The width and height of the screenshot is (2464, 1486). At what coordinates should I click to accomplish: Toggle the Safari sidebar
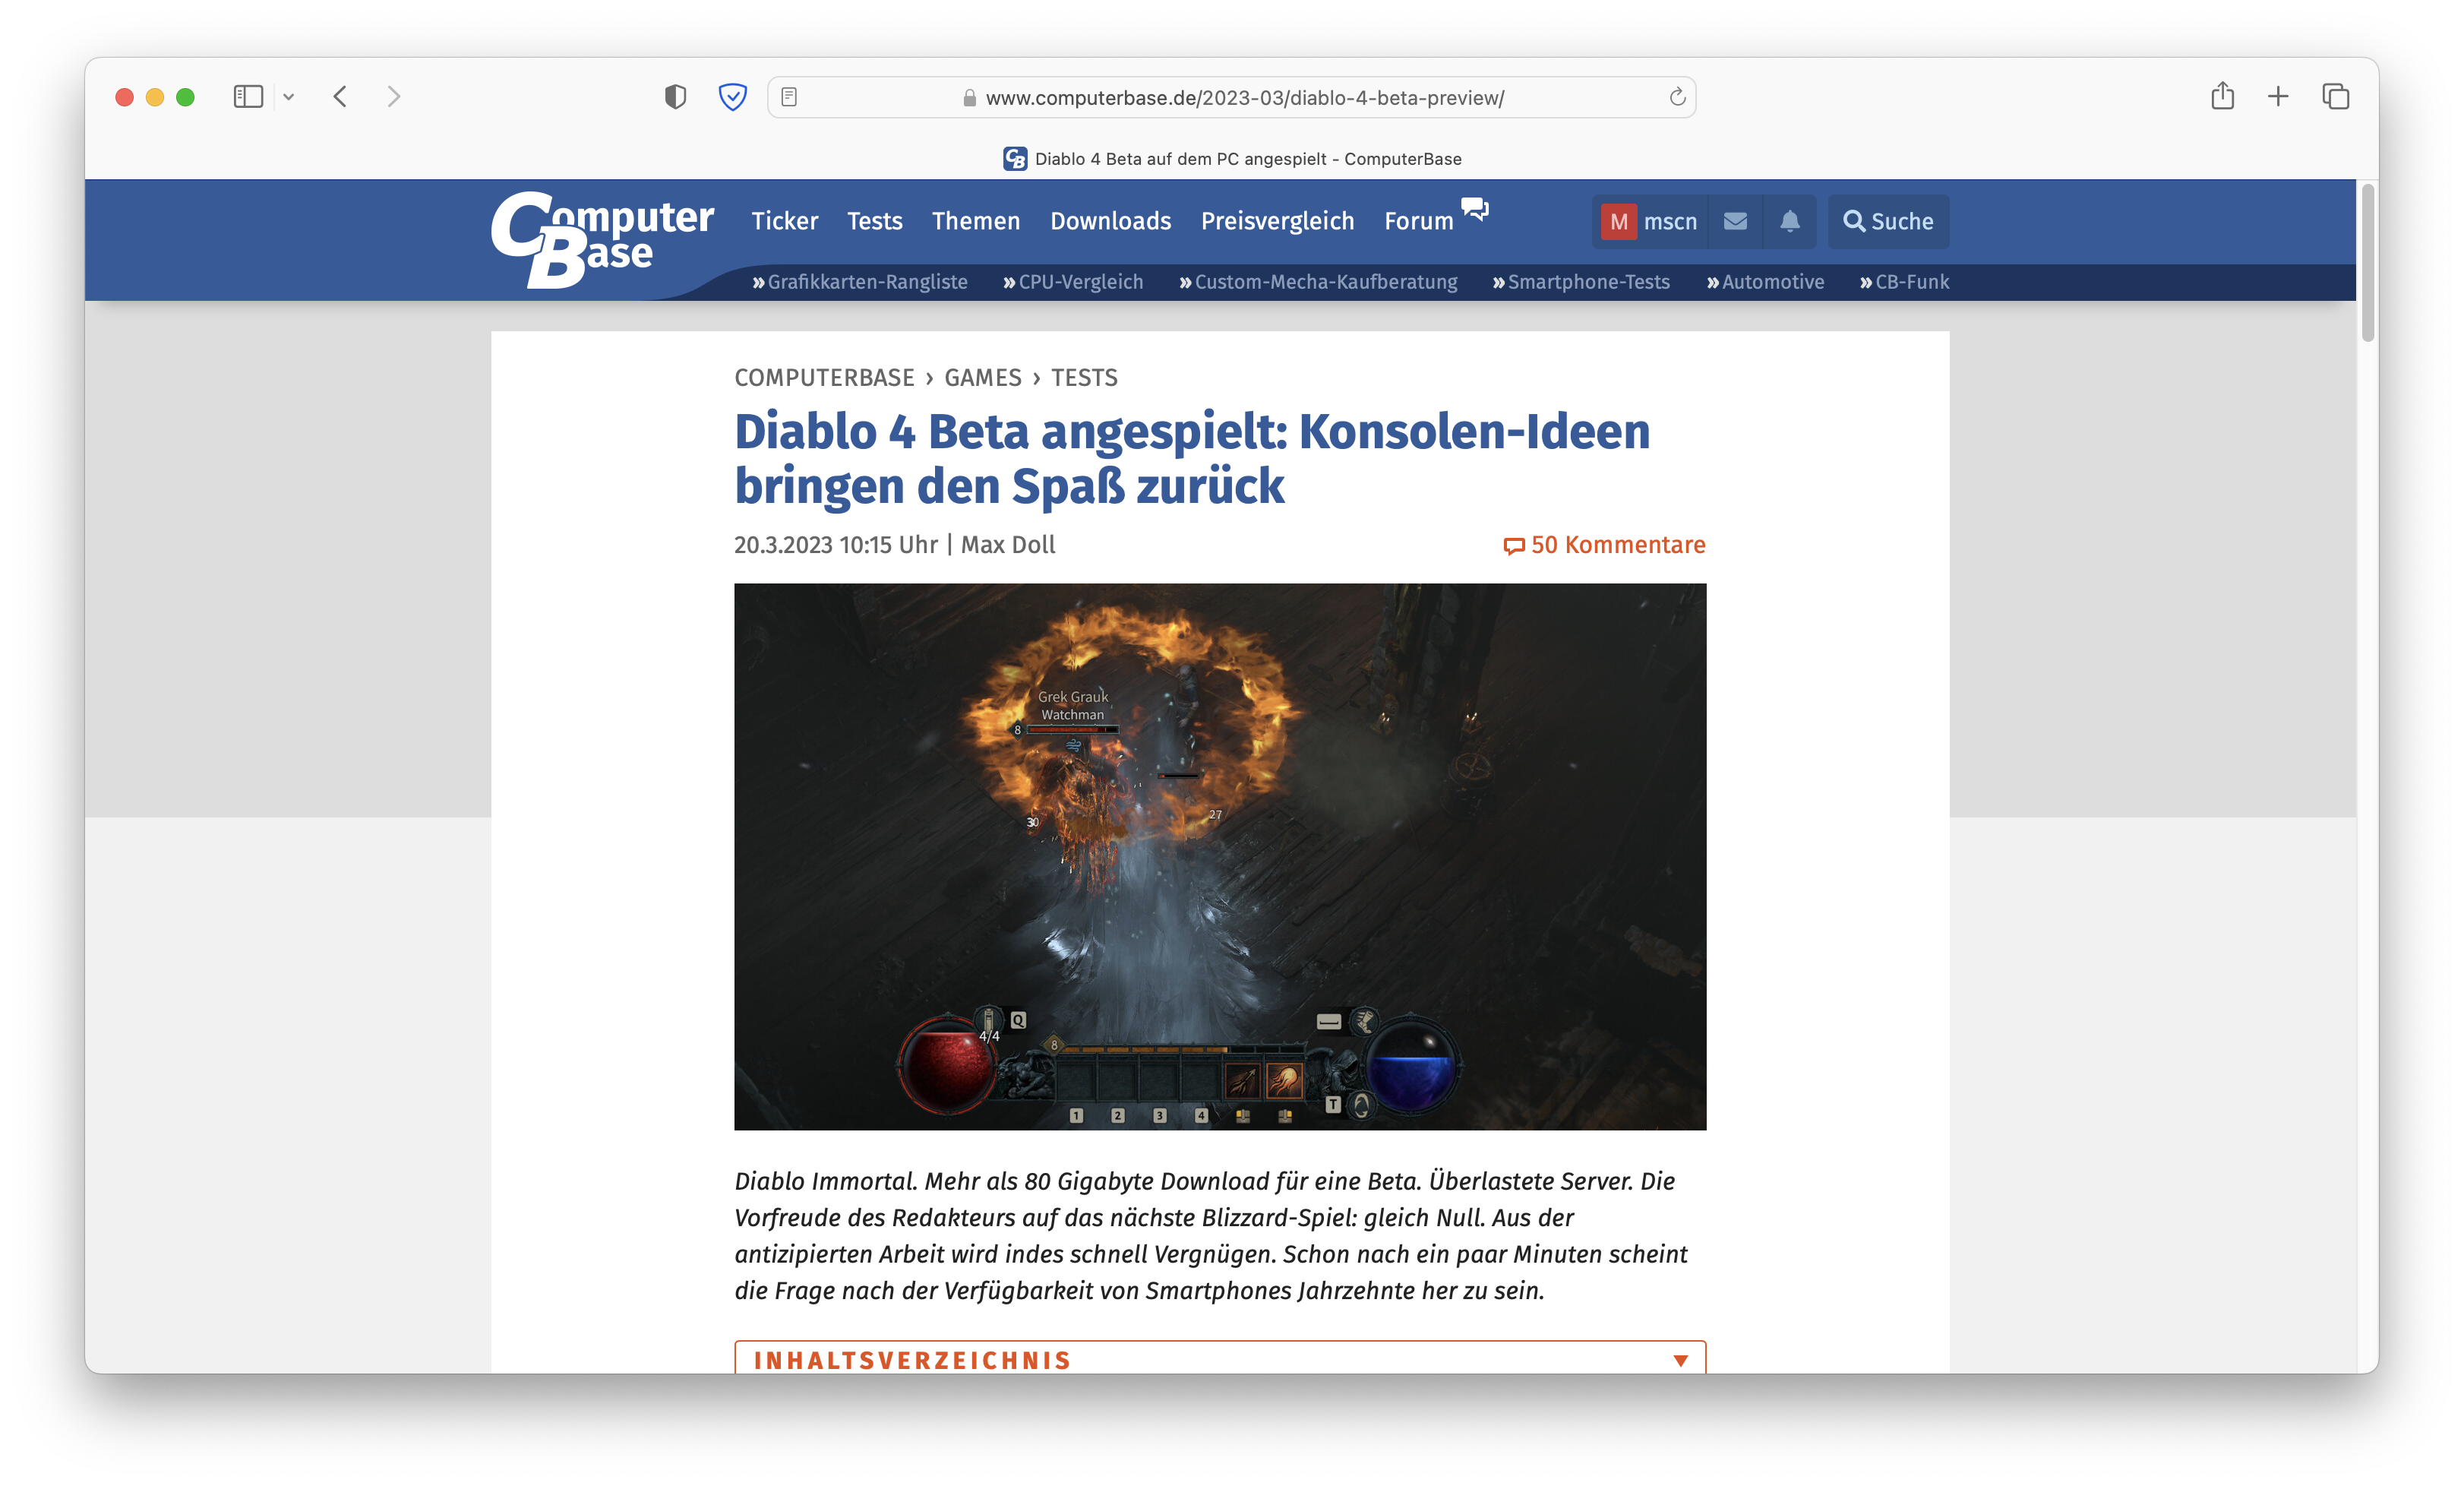248,97
